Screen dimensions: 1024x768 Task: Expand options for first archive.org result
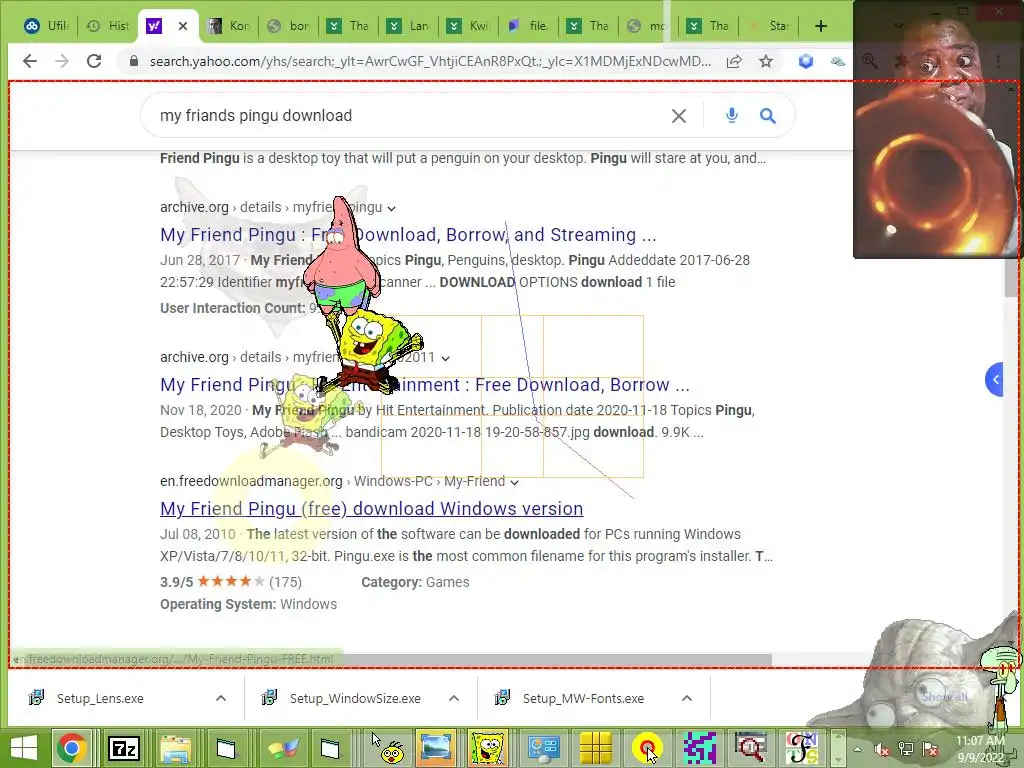coord(391,208)
